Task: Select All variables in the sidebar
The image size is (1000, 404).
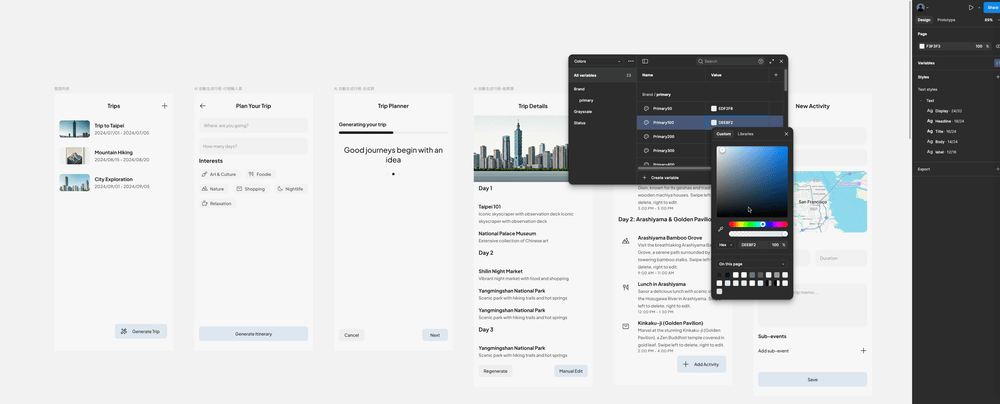Action: click(x=602, y=75)
